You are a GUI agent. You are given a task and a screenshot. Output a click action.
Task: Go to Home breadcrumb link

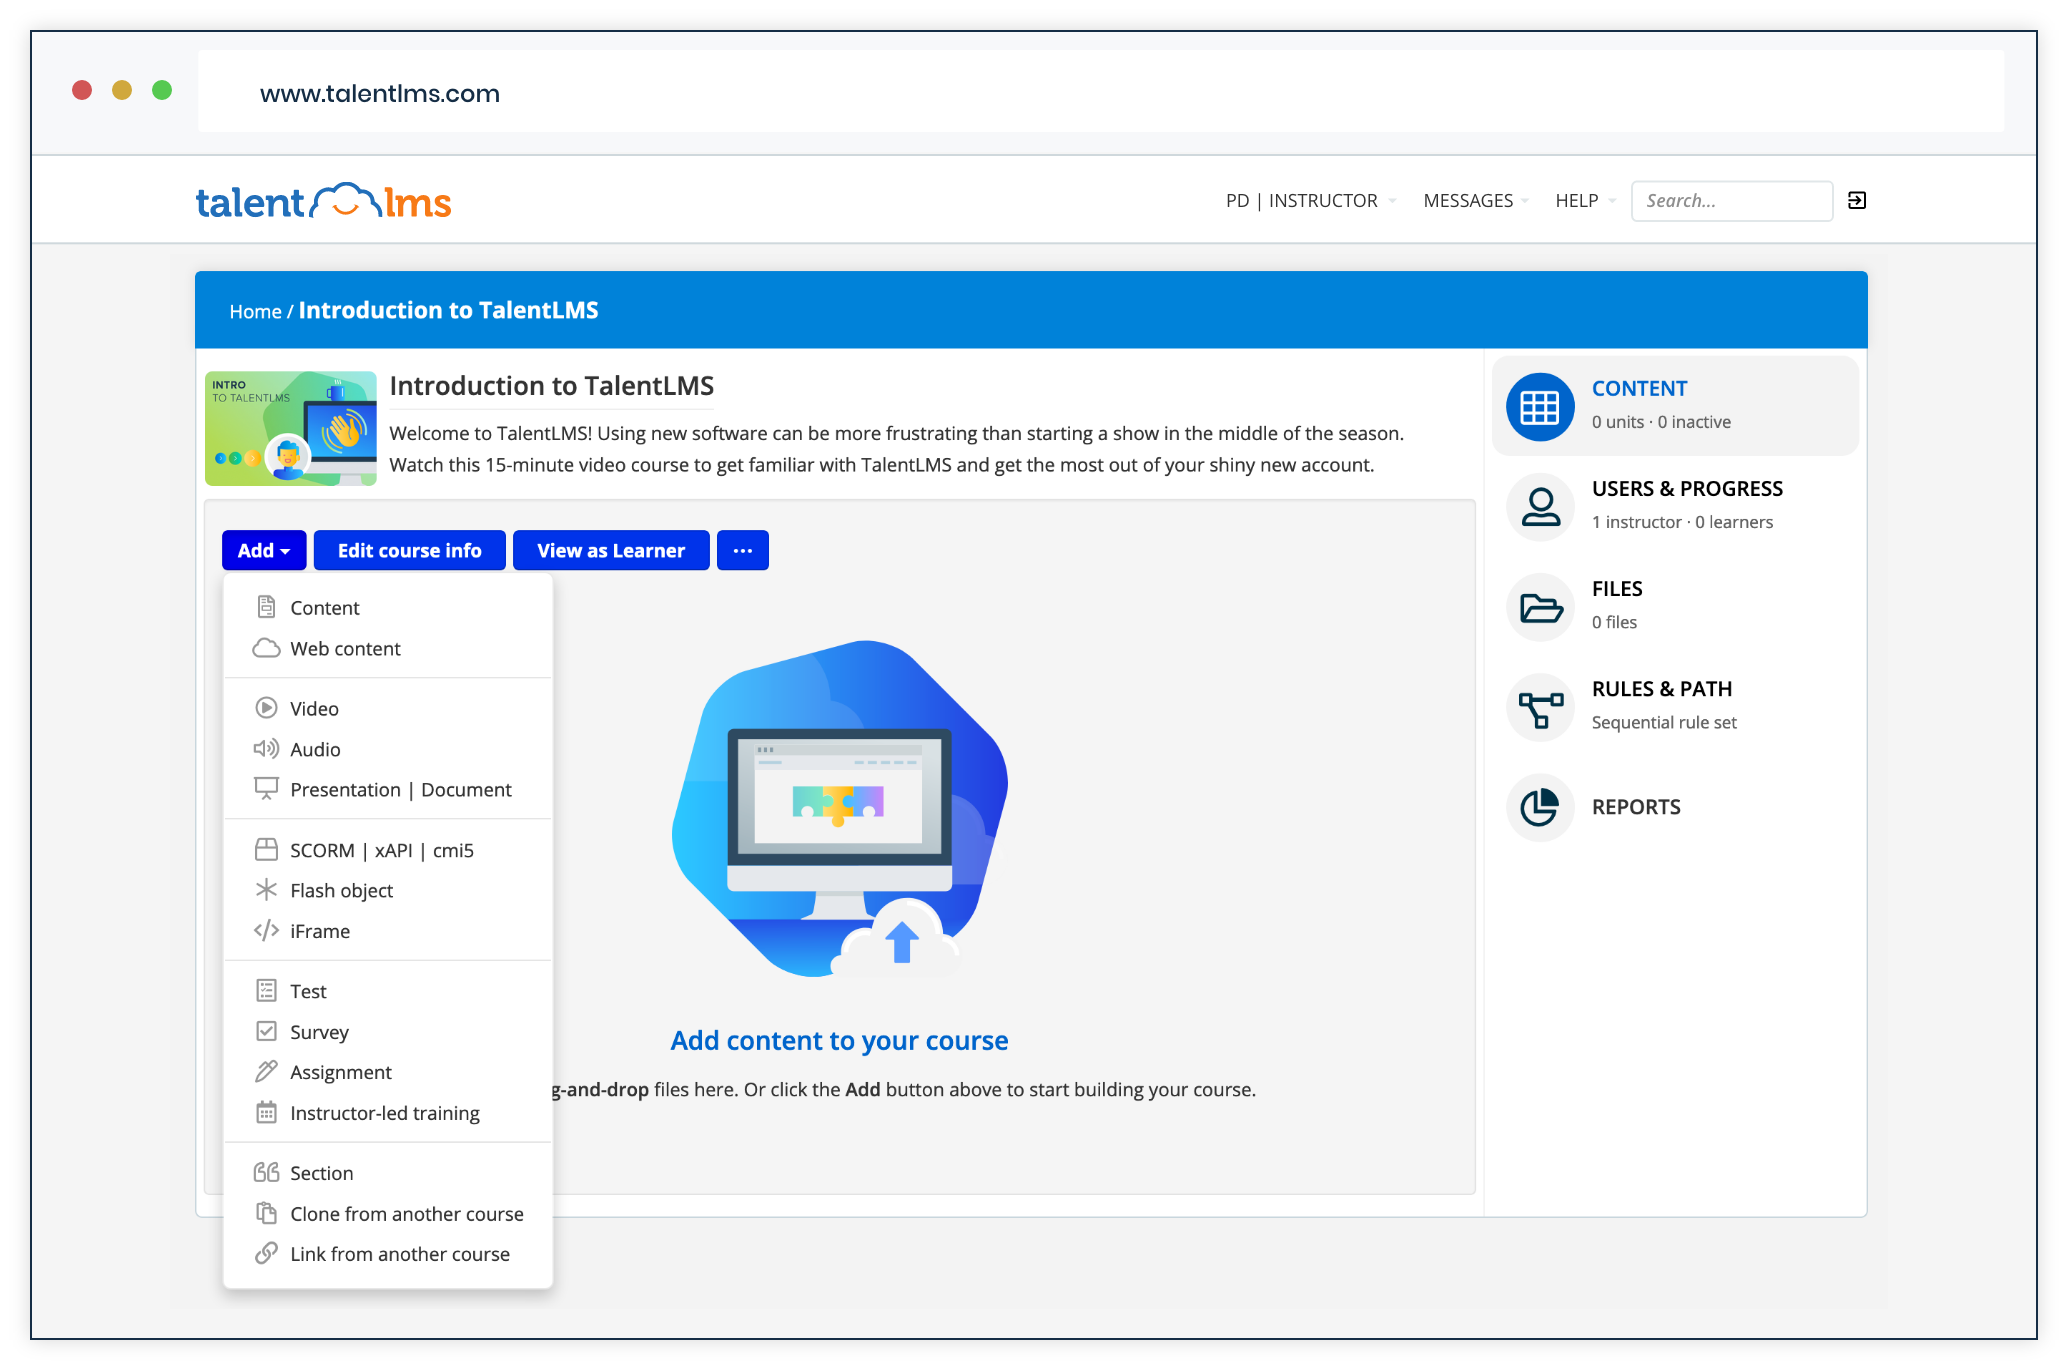click(255, 311)
